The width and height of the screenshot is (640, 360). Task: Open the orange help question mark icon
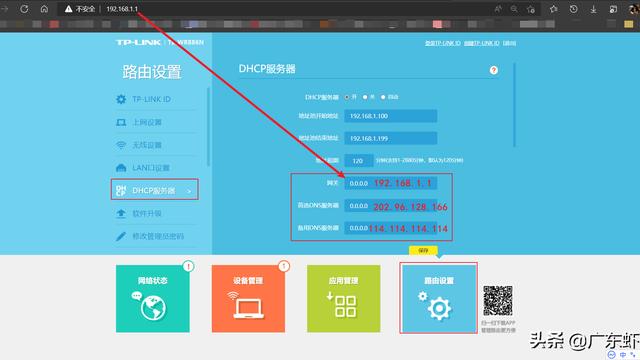493,70
